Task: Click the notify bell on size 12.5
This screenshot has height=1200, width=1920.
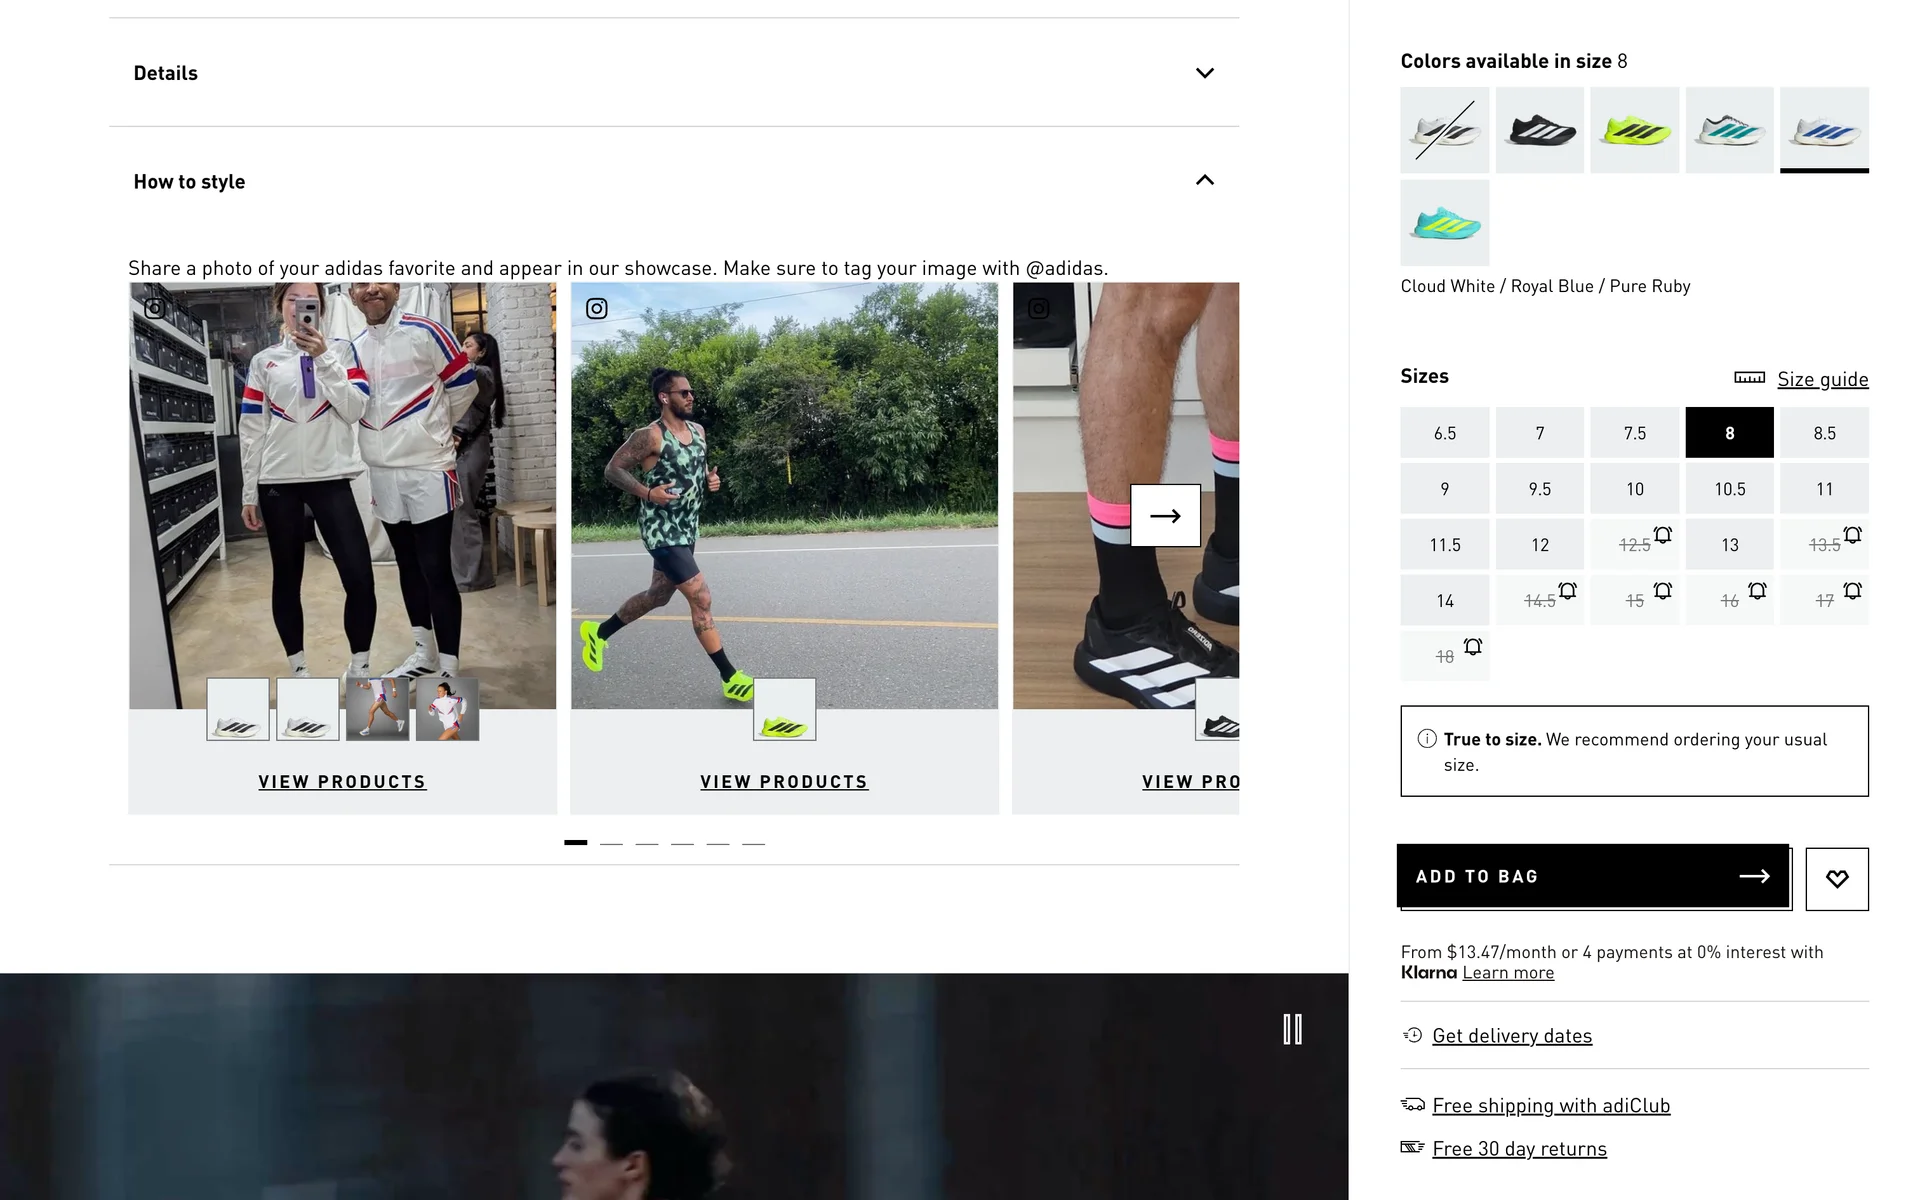Action: 1662,535
